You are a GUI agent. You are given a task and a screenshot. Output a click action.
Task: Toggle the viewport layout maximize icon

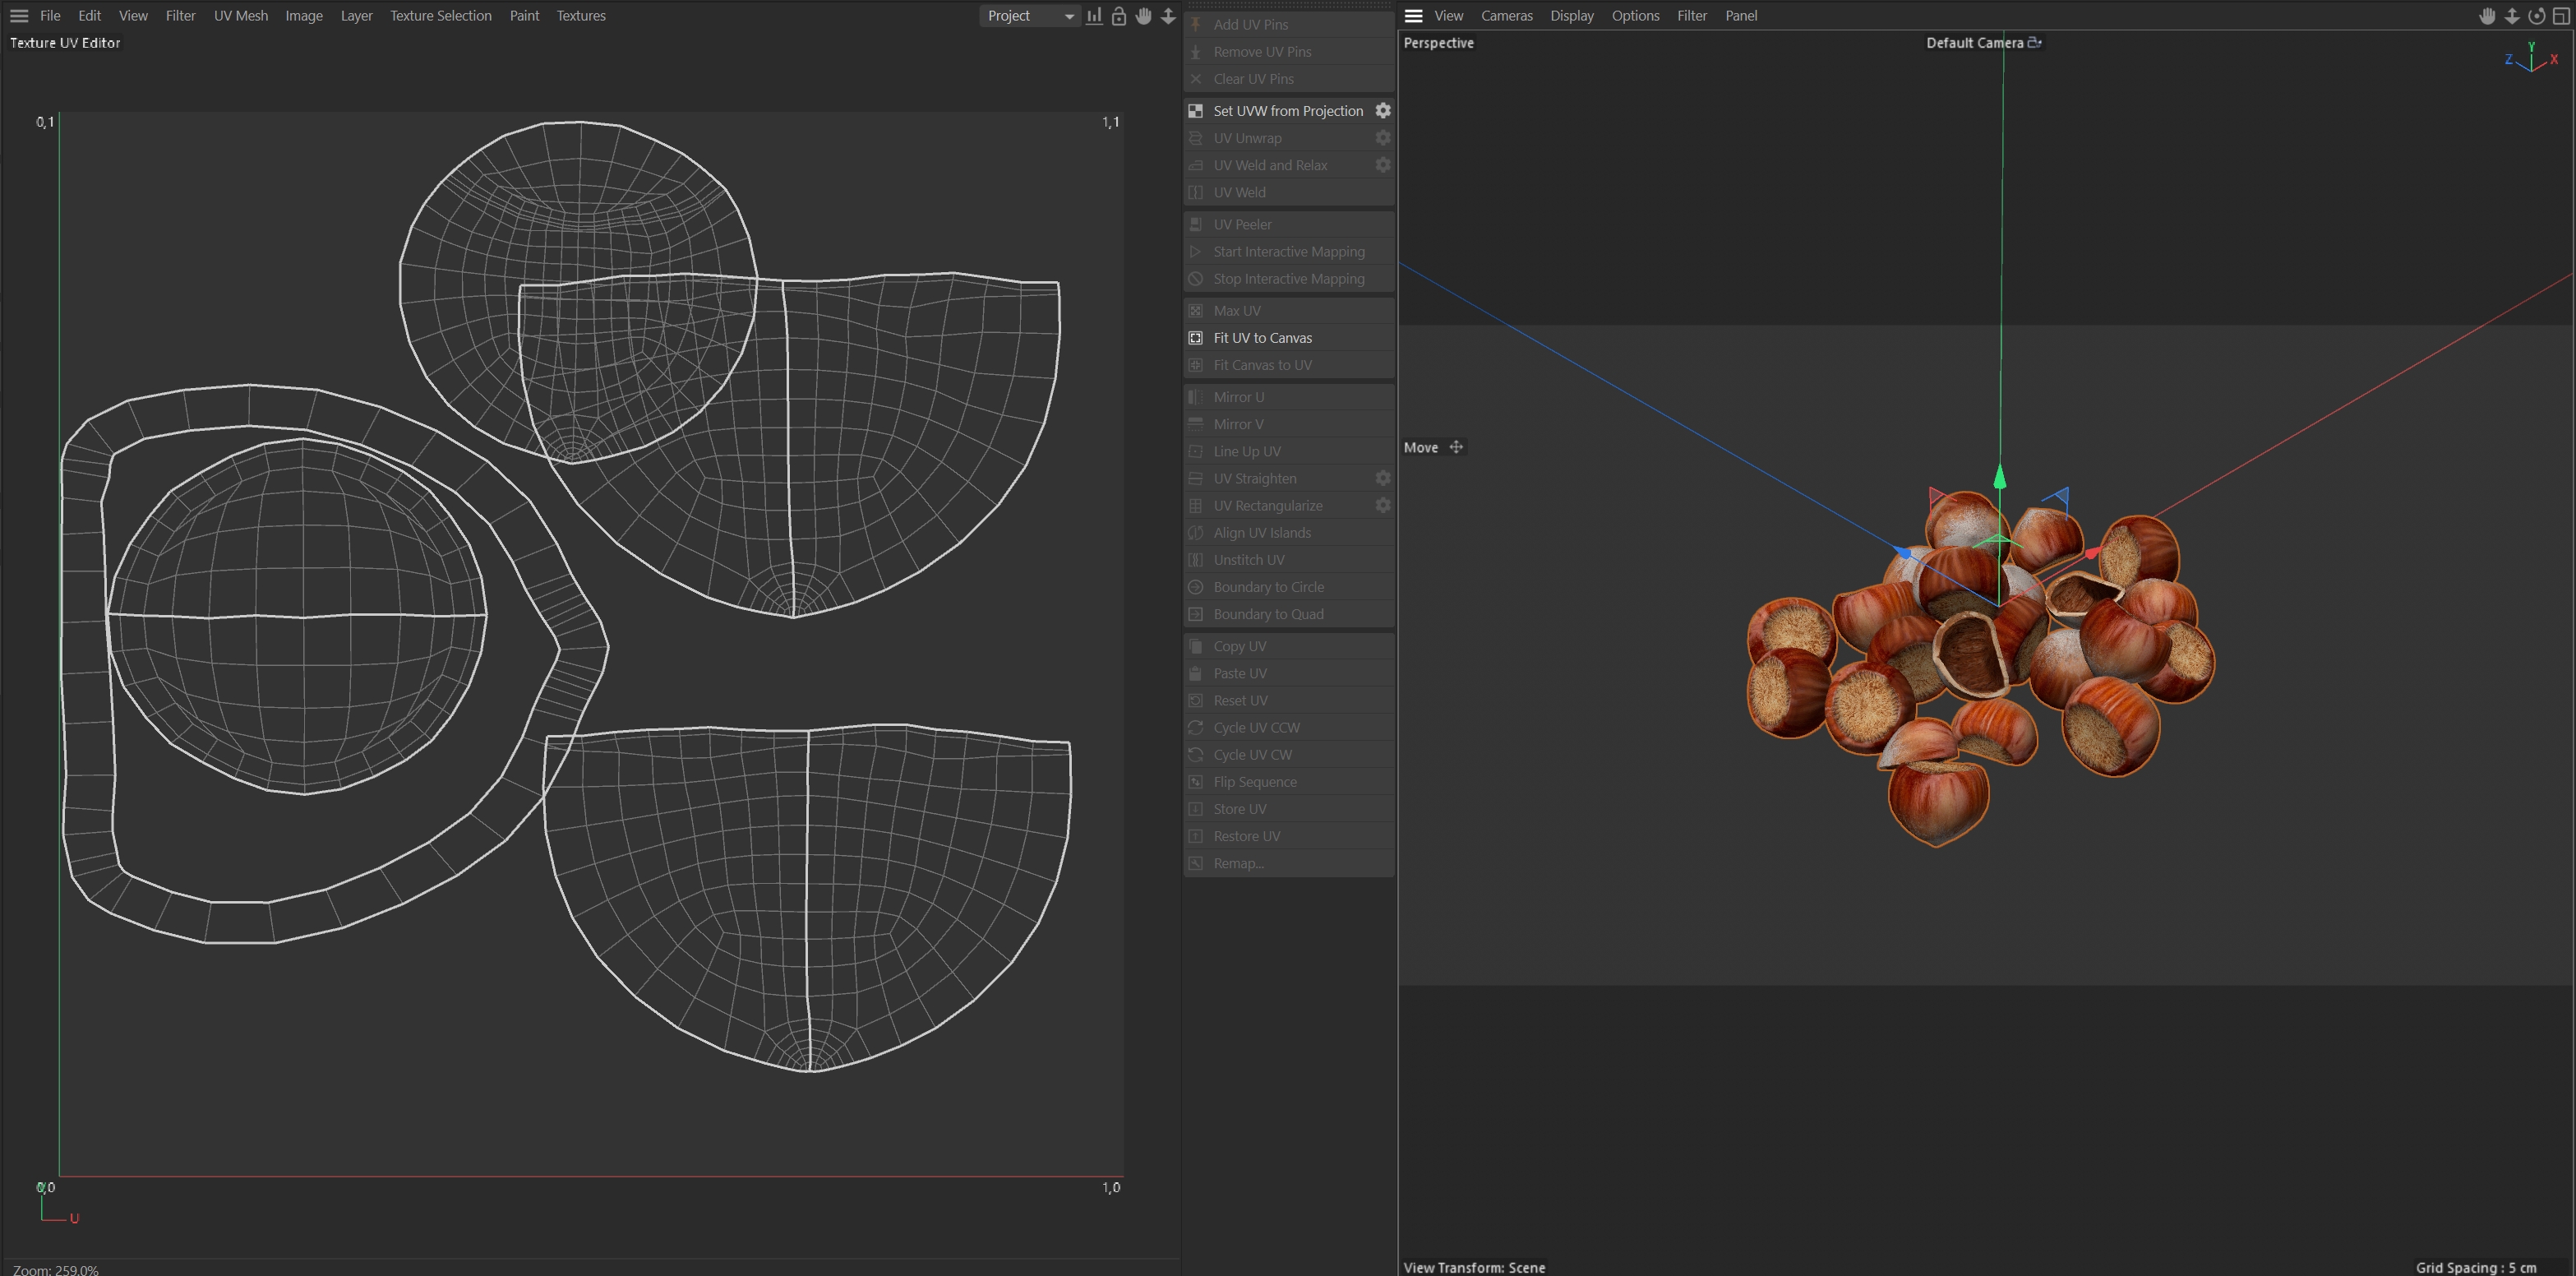[x=2561, y=16]
